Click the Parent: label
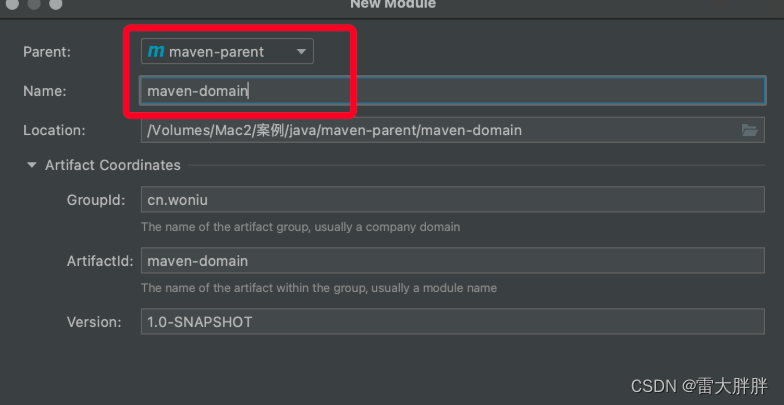784x405 pixels. tap(47, 52)
